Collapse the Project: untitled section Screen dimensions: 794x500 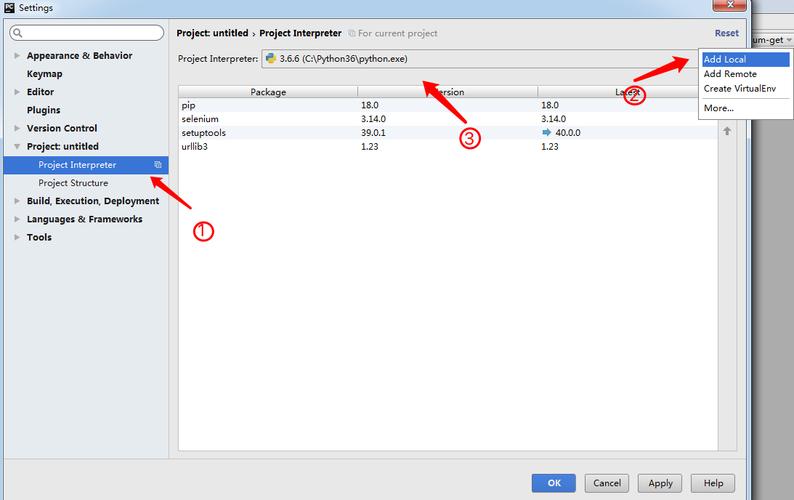click(x=17, y=147)
